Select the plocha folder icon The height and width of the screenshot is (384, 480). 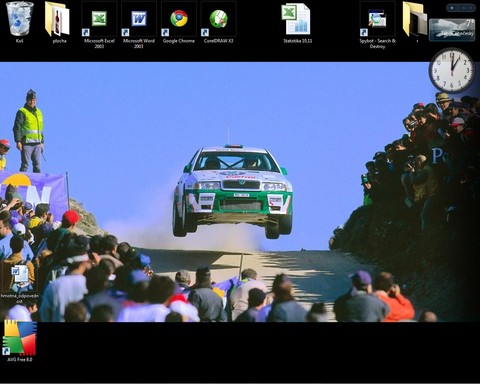(57, 18)
